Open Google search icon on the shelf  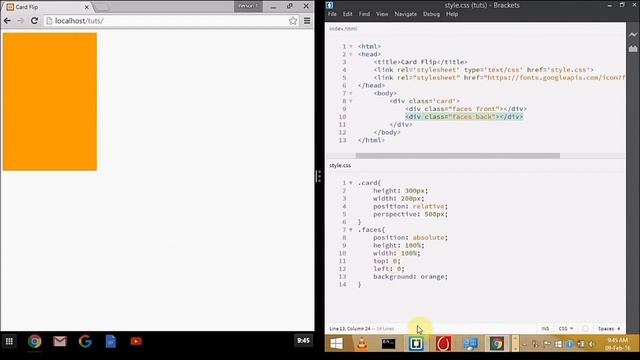(85, 341)
